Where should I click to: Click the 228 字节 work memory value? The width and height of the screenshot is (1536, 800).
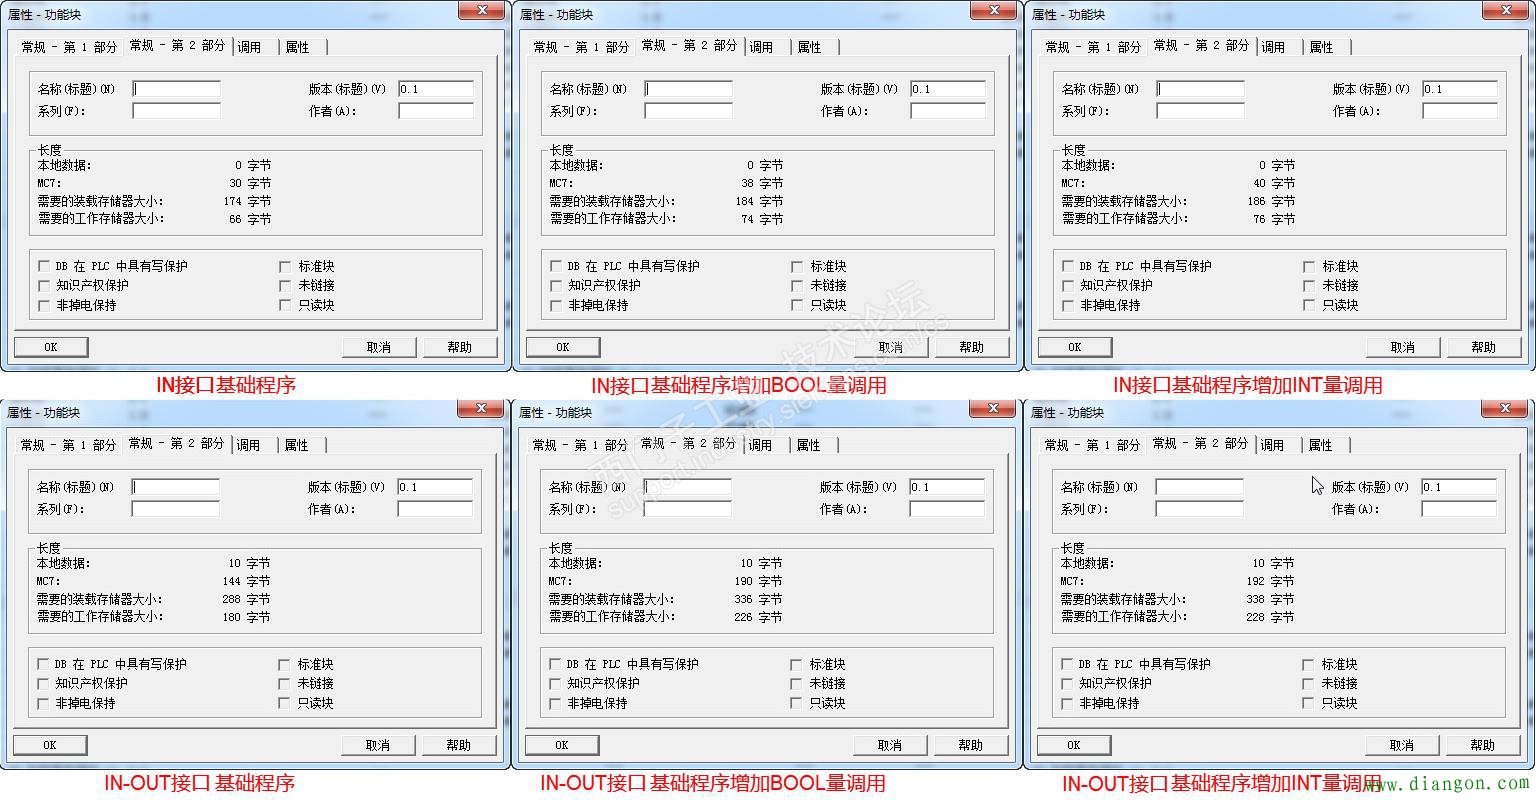[1270, 617]
